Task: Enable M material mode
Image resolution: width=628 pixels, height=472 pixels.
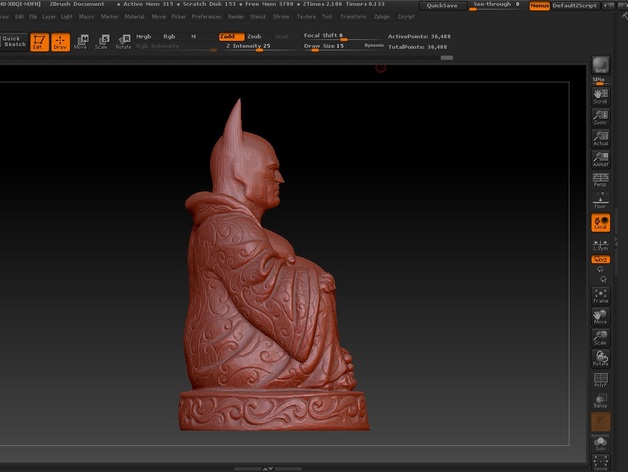Action: pos(193,36)
